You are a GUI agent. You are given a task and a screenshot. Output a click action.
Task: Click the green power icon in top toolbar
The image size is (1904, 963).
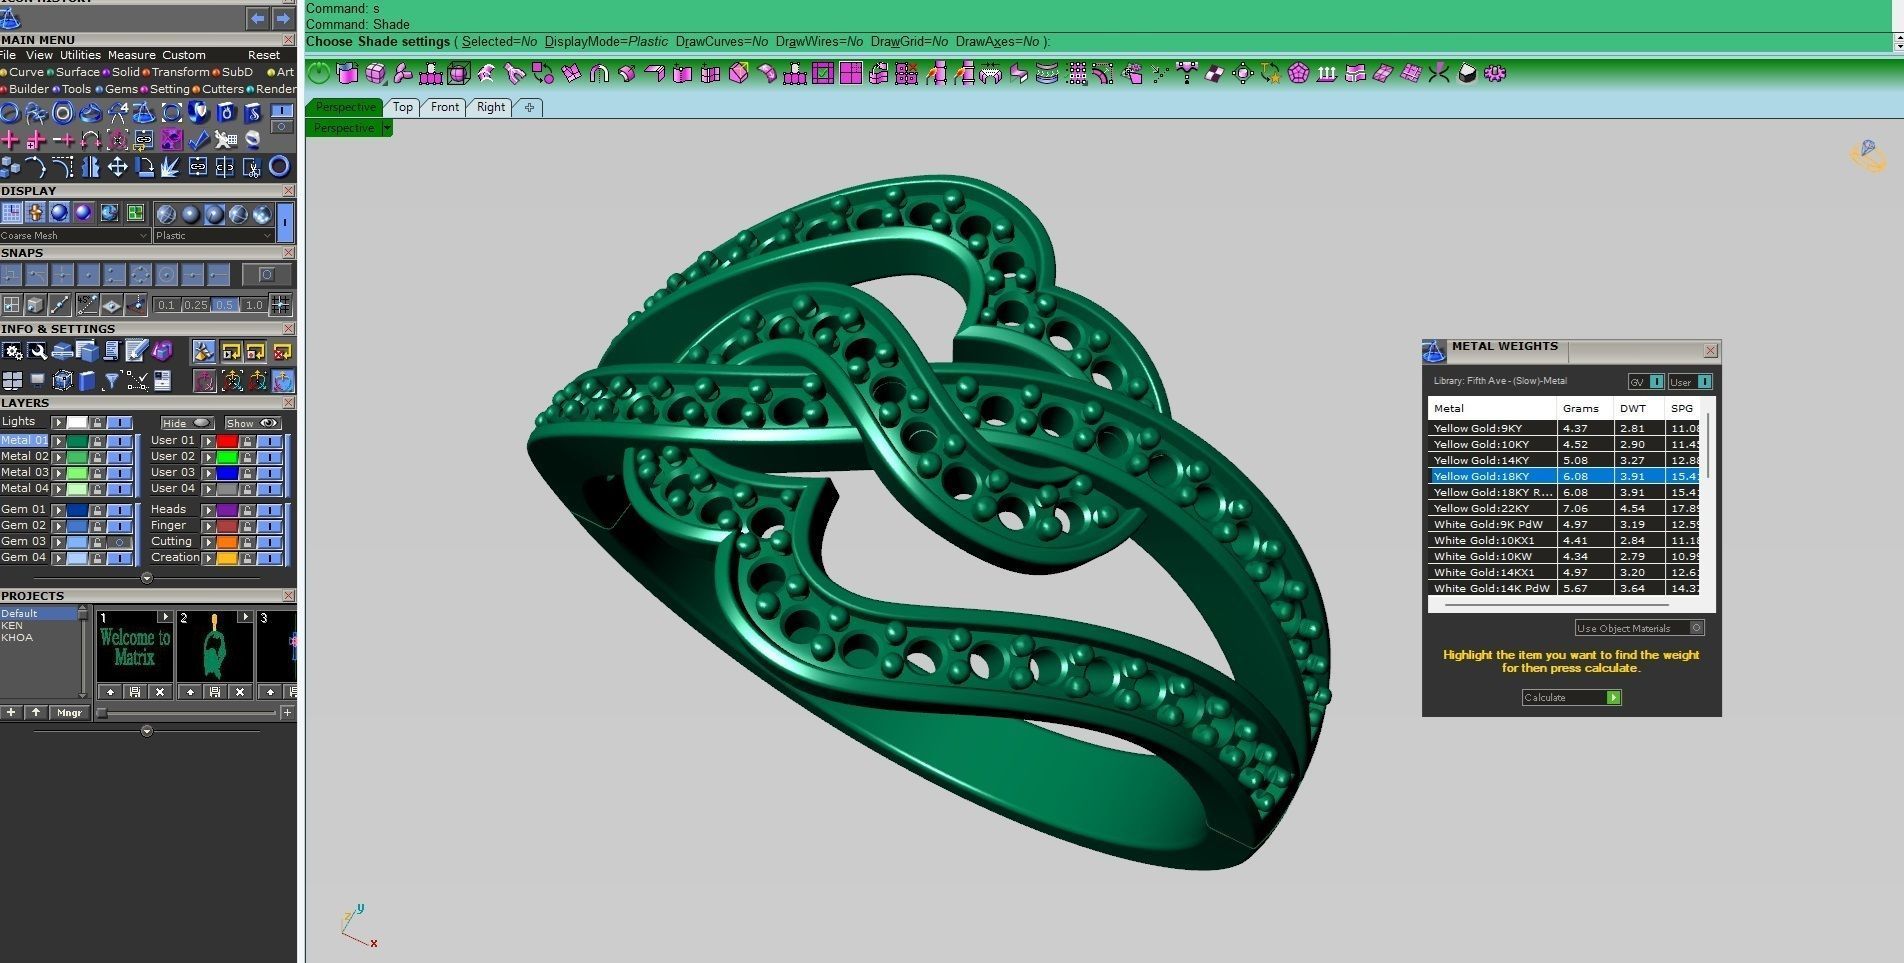pyautogui.click(x=319, y=73)
